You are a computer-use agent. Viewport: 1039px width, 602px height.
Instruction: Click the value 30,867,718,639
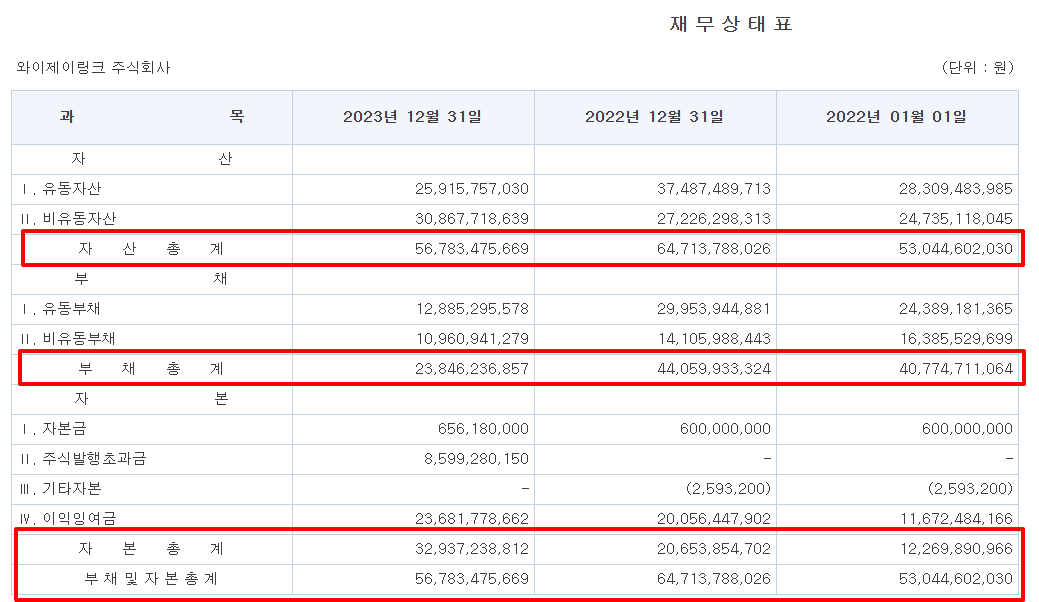coord(472,219)
